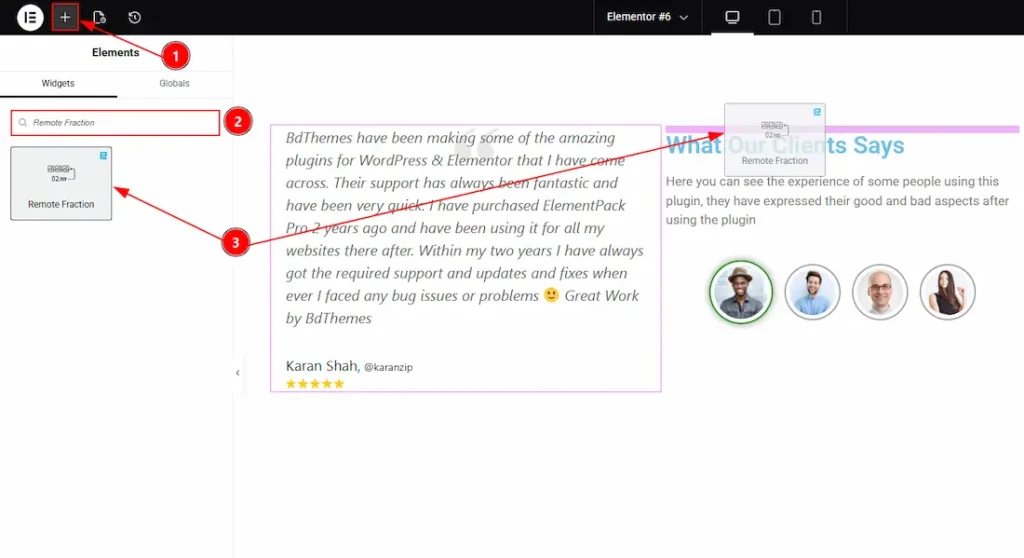Collapse the left panel with arrow handle
The image size is (1024, 558).
point(237,373)
